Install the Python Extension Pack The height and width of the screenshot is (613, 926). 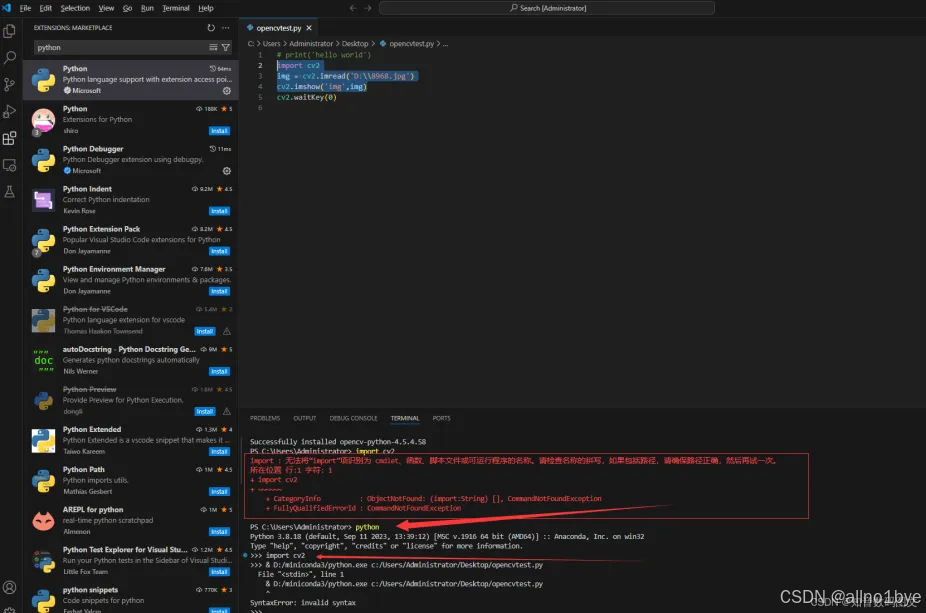pyautogui.click(x=219, y=252)
